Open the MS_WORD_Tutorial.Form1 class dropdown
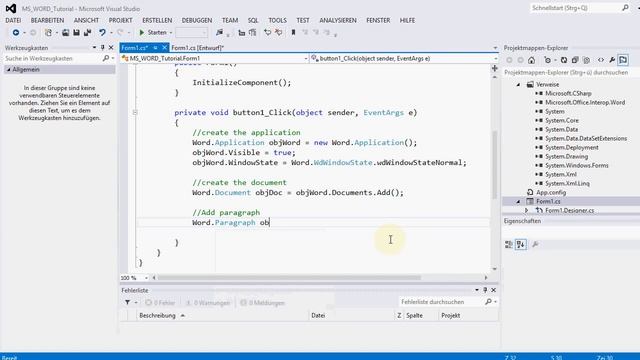This screenshot has width=640, height=360. [214, 58]
